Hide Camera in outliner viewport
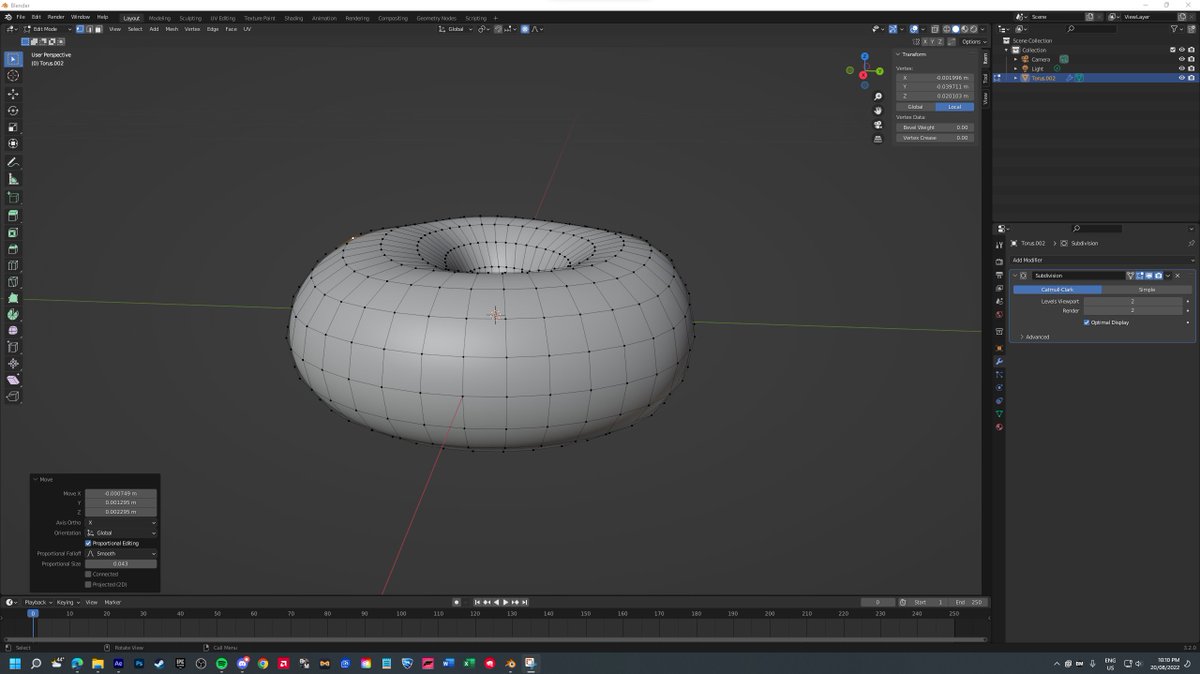Image resolution: width=1200 pixels, height=674 pixels. pyautogui.click(x=1181, y=59)
